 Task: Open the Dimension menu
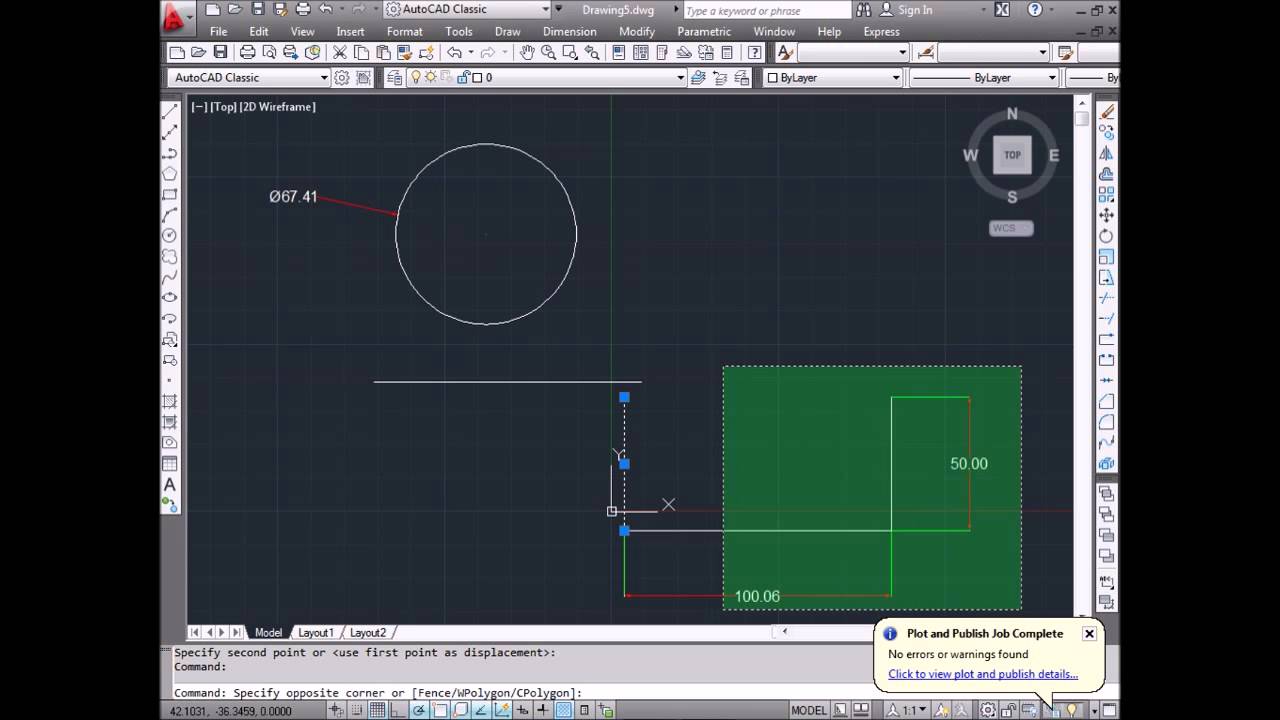[x=570, y=31]
